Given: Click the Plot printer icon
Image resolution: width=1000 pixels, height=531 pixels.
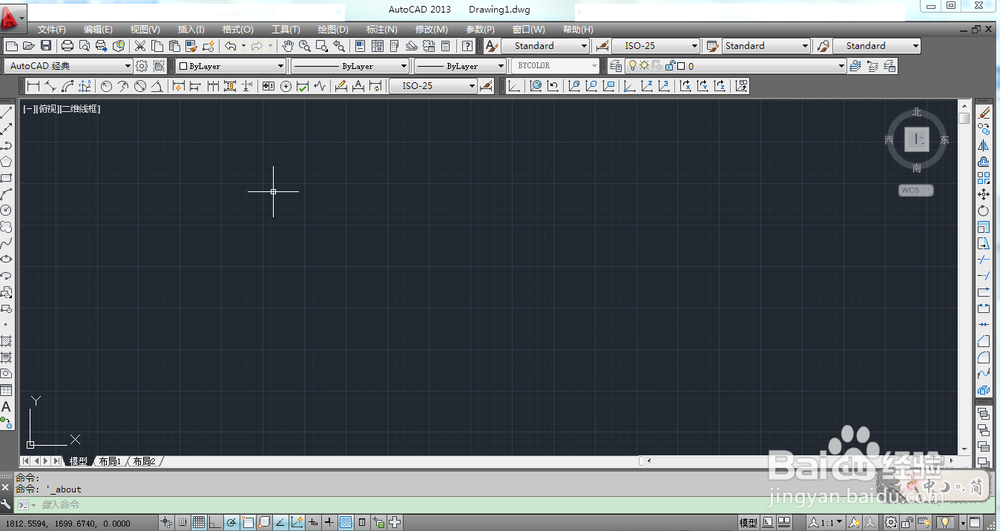Looking at the screenshot, I should (x=67, y=46).
